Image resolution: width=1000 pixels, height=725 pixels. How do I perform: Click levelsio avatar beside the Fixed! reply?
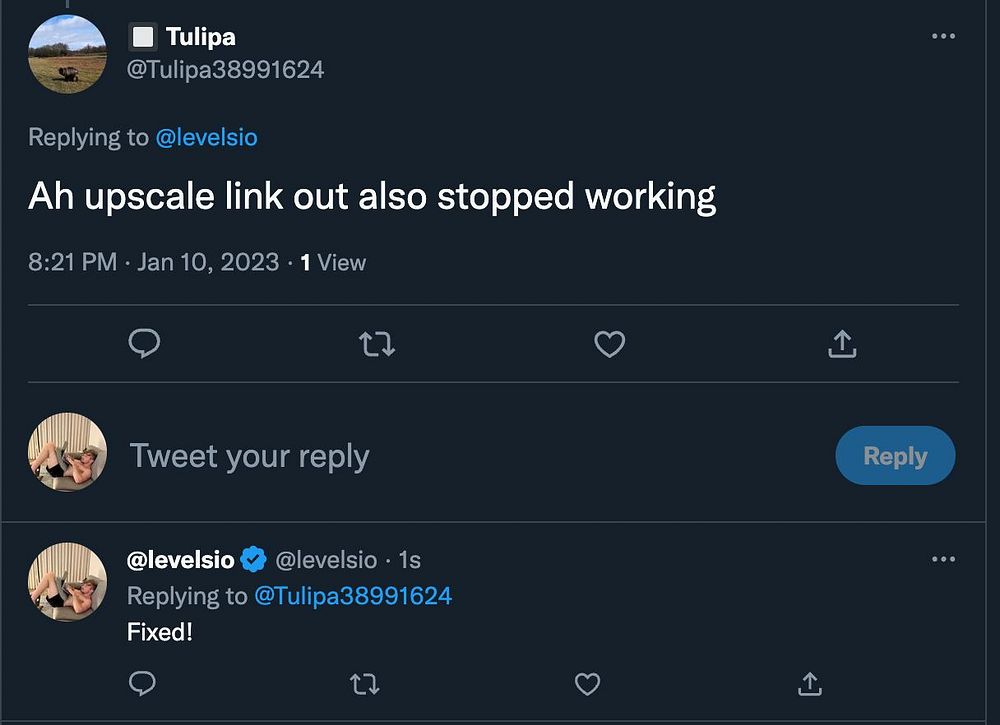click(67, 582)
